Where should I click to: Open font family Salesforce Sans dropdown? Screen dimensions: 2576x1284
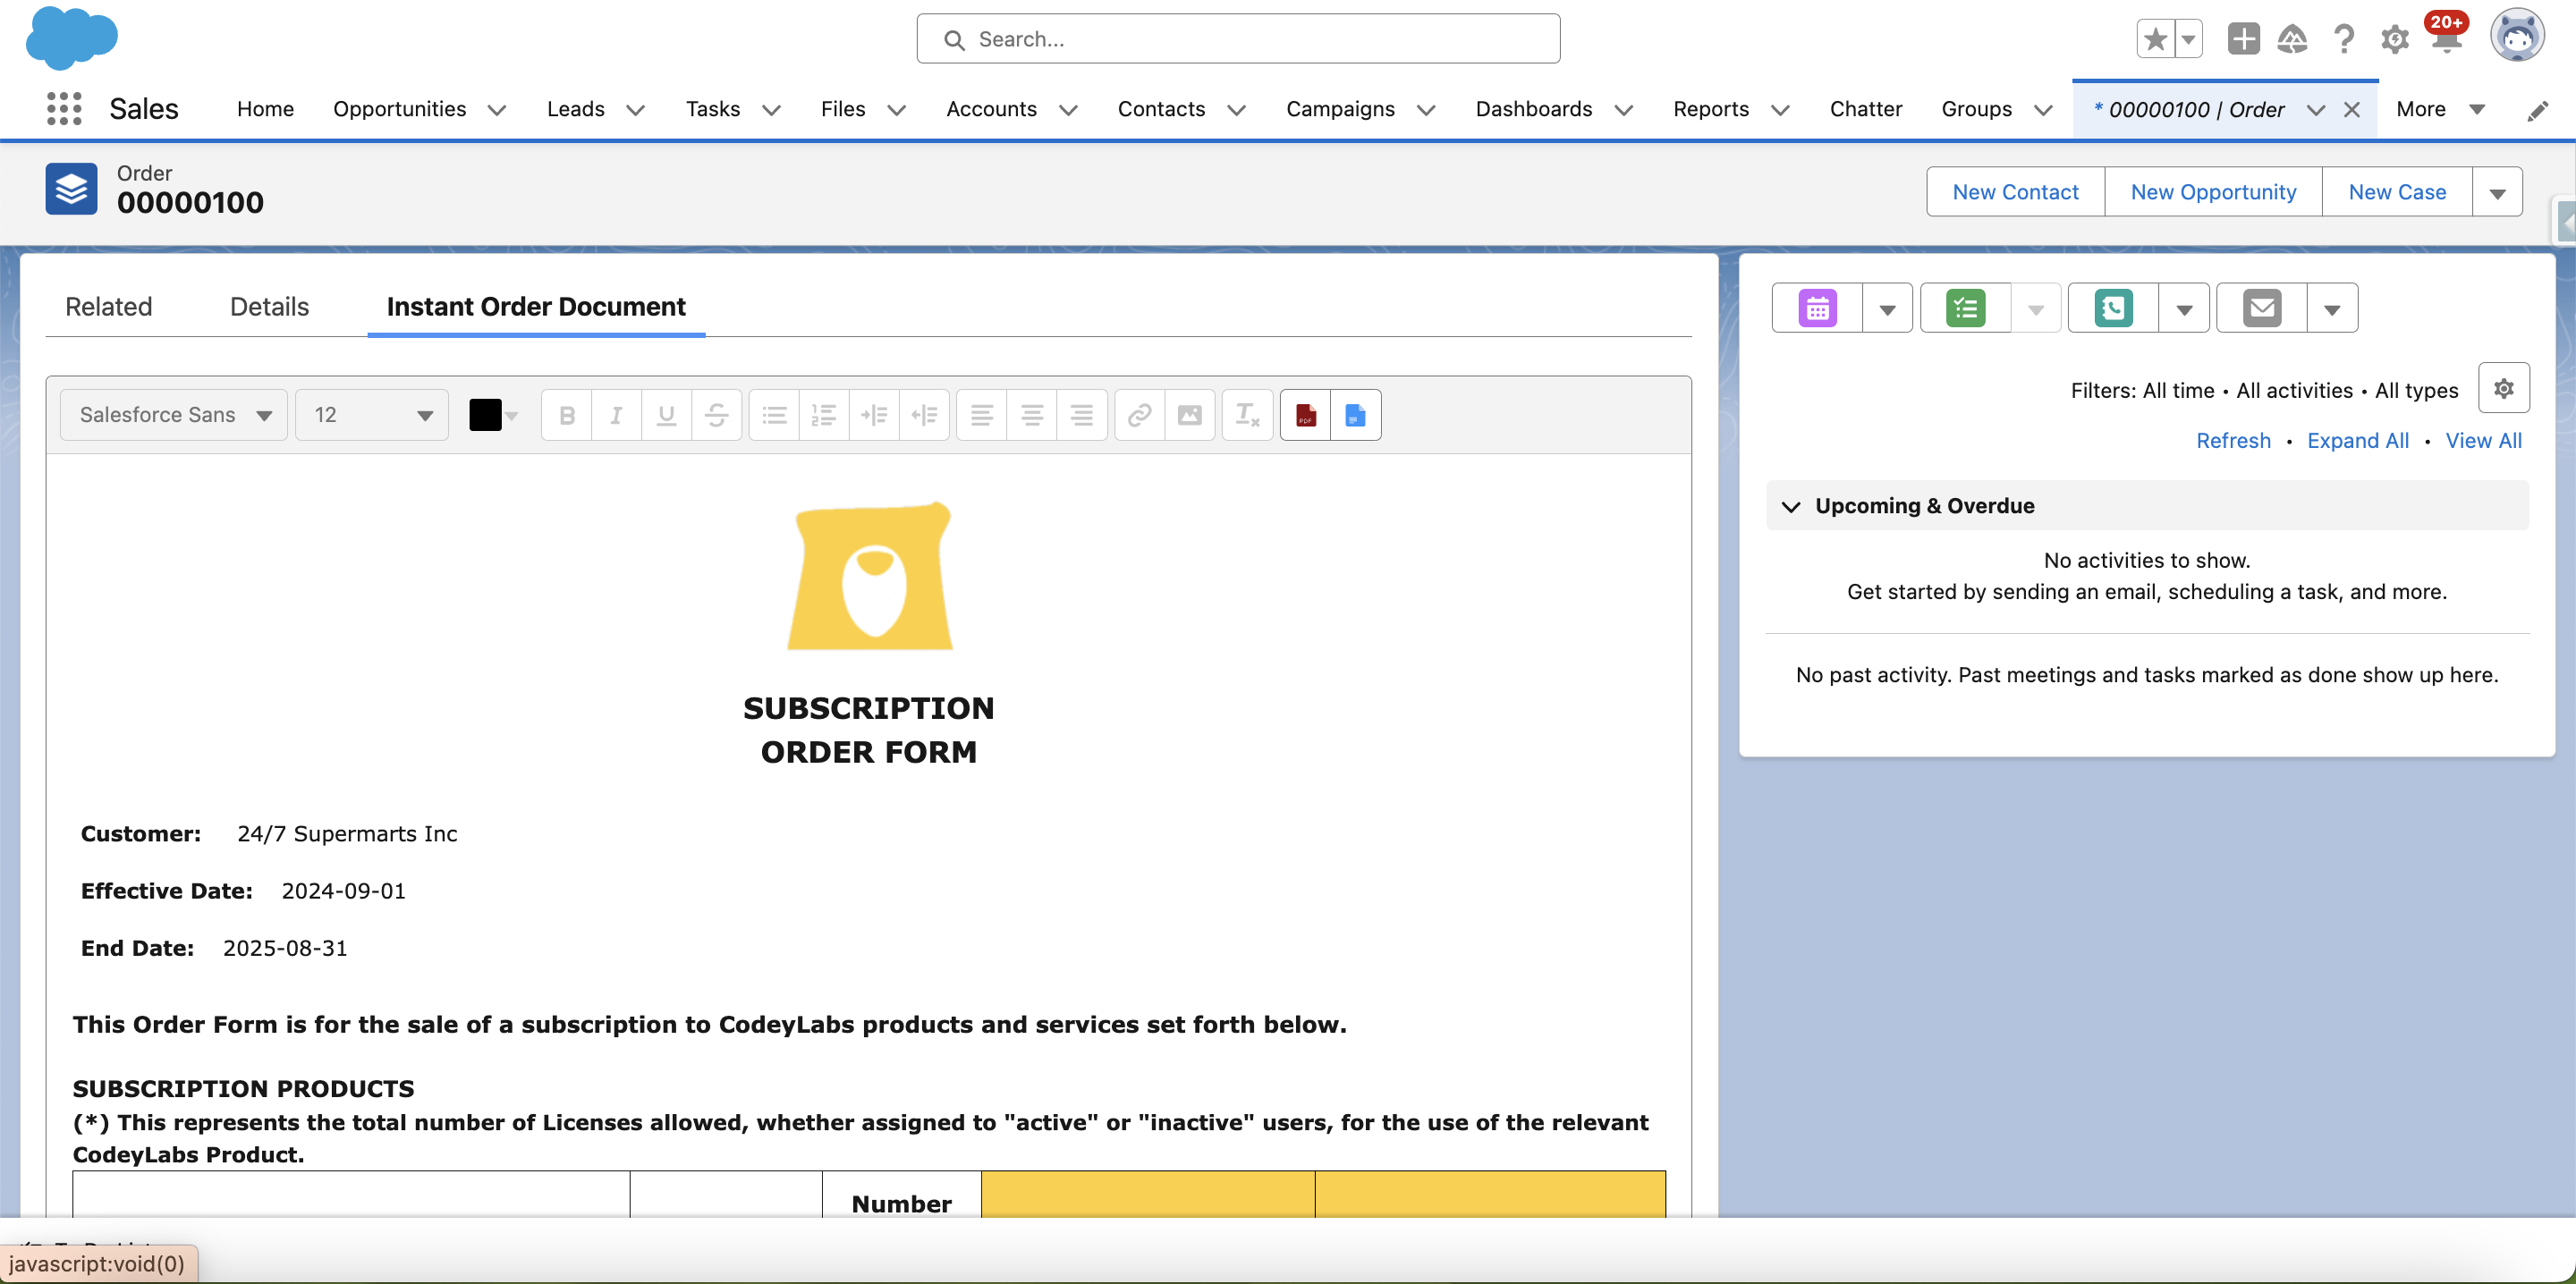click(174, 415)
